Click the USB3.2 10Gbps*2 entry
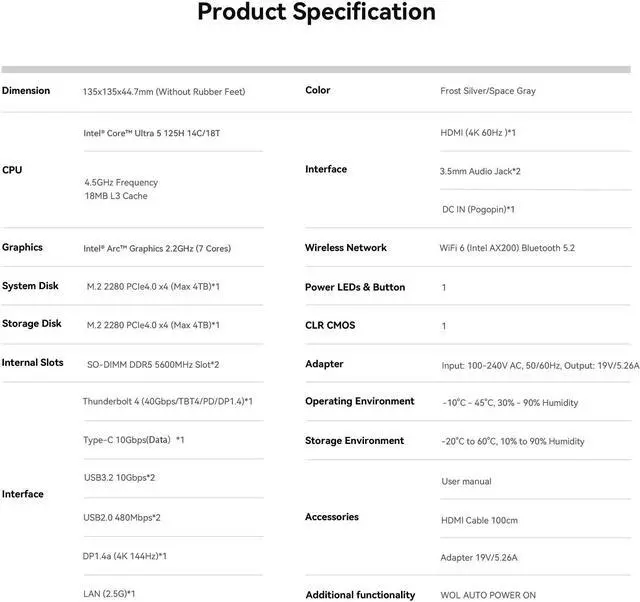 coord(120,478)
